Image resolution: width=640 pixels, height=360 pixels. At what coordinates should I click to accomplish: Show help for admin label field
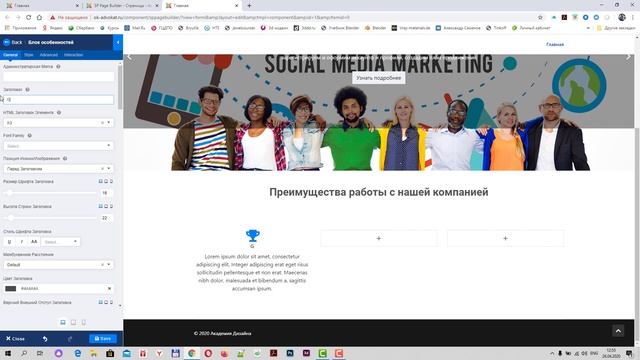58,67
